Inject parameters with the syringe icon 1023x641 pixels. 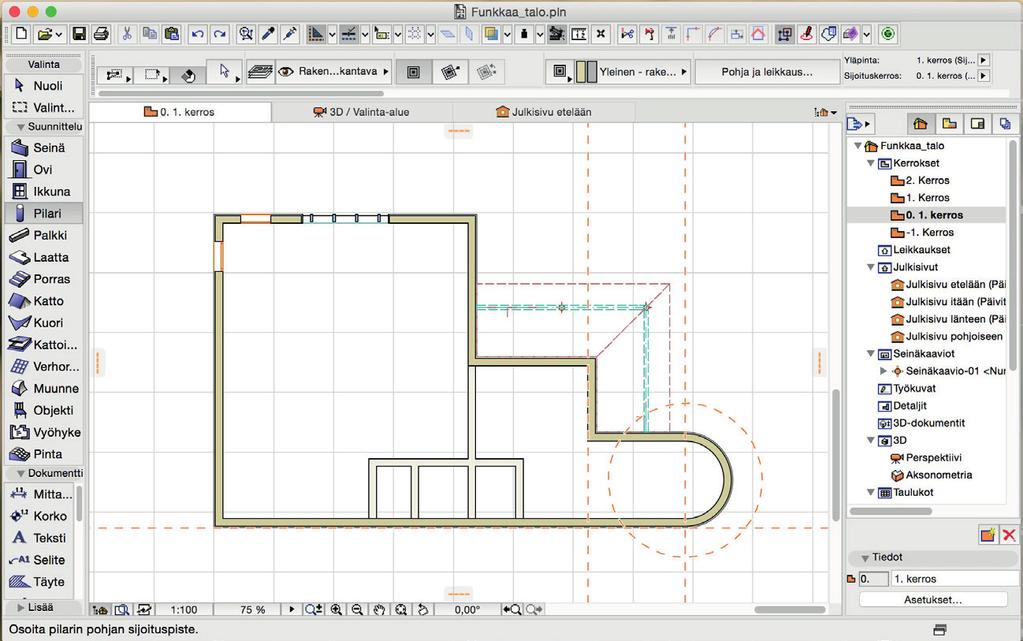pyautogui.click(x=290, y=34)
